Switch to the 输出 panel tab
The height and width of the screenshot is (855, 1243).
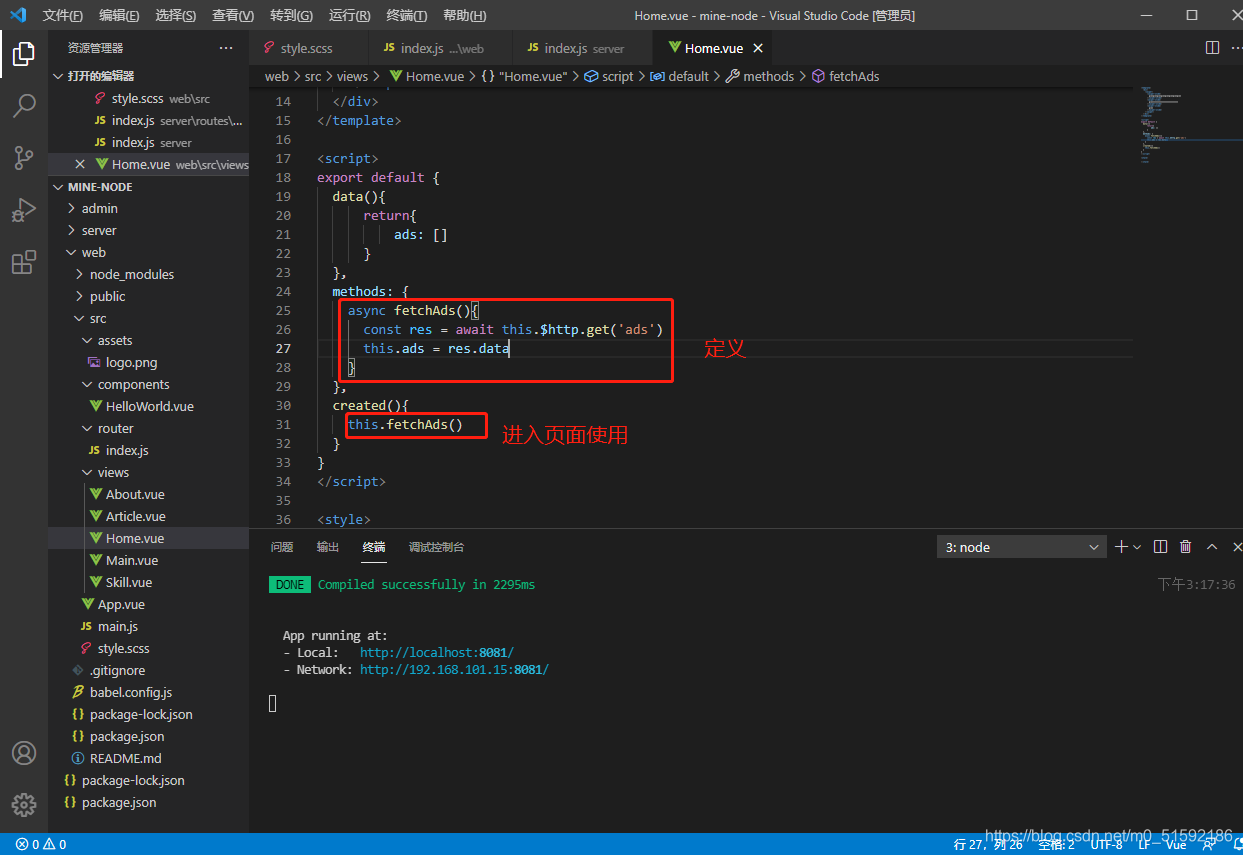coord(328,547)
